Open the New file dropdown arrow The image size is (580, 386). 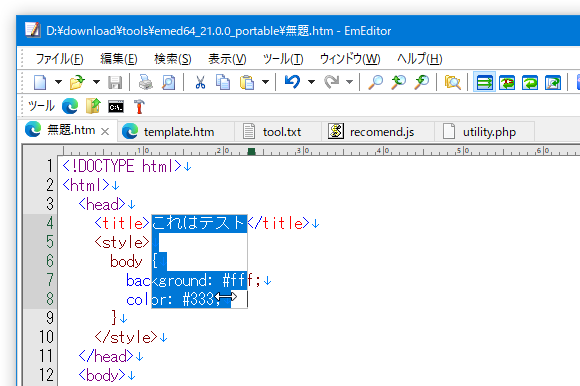pos(58,82)
